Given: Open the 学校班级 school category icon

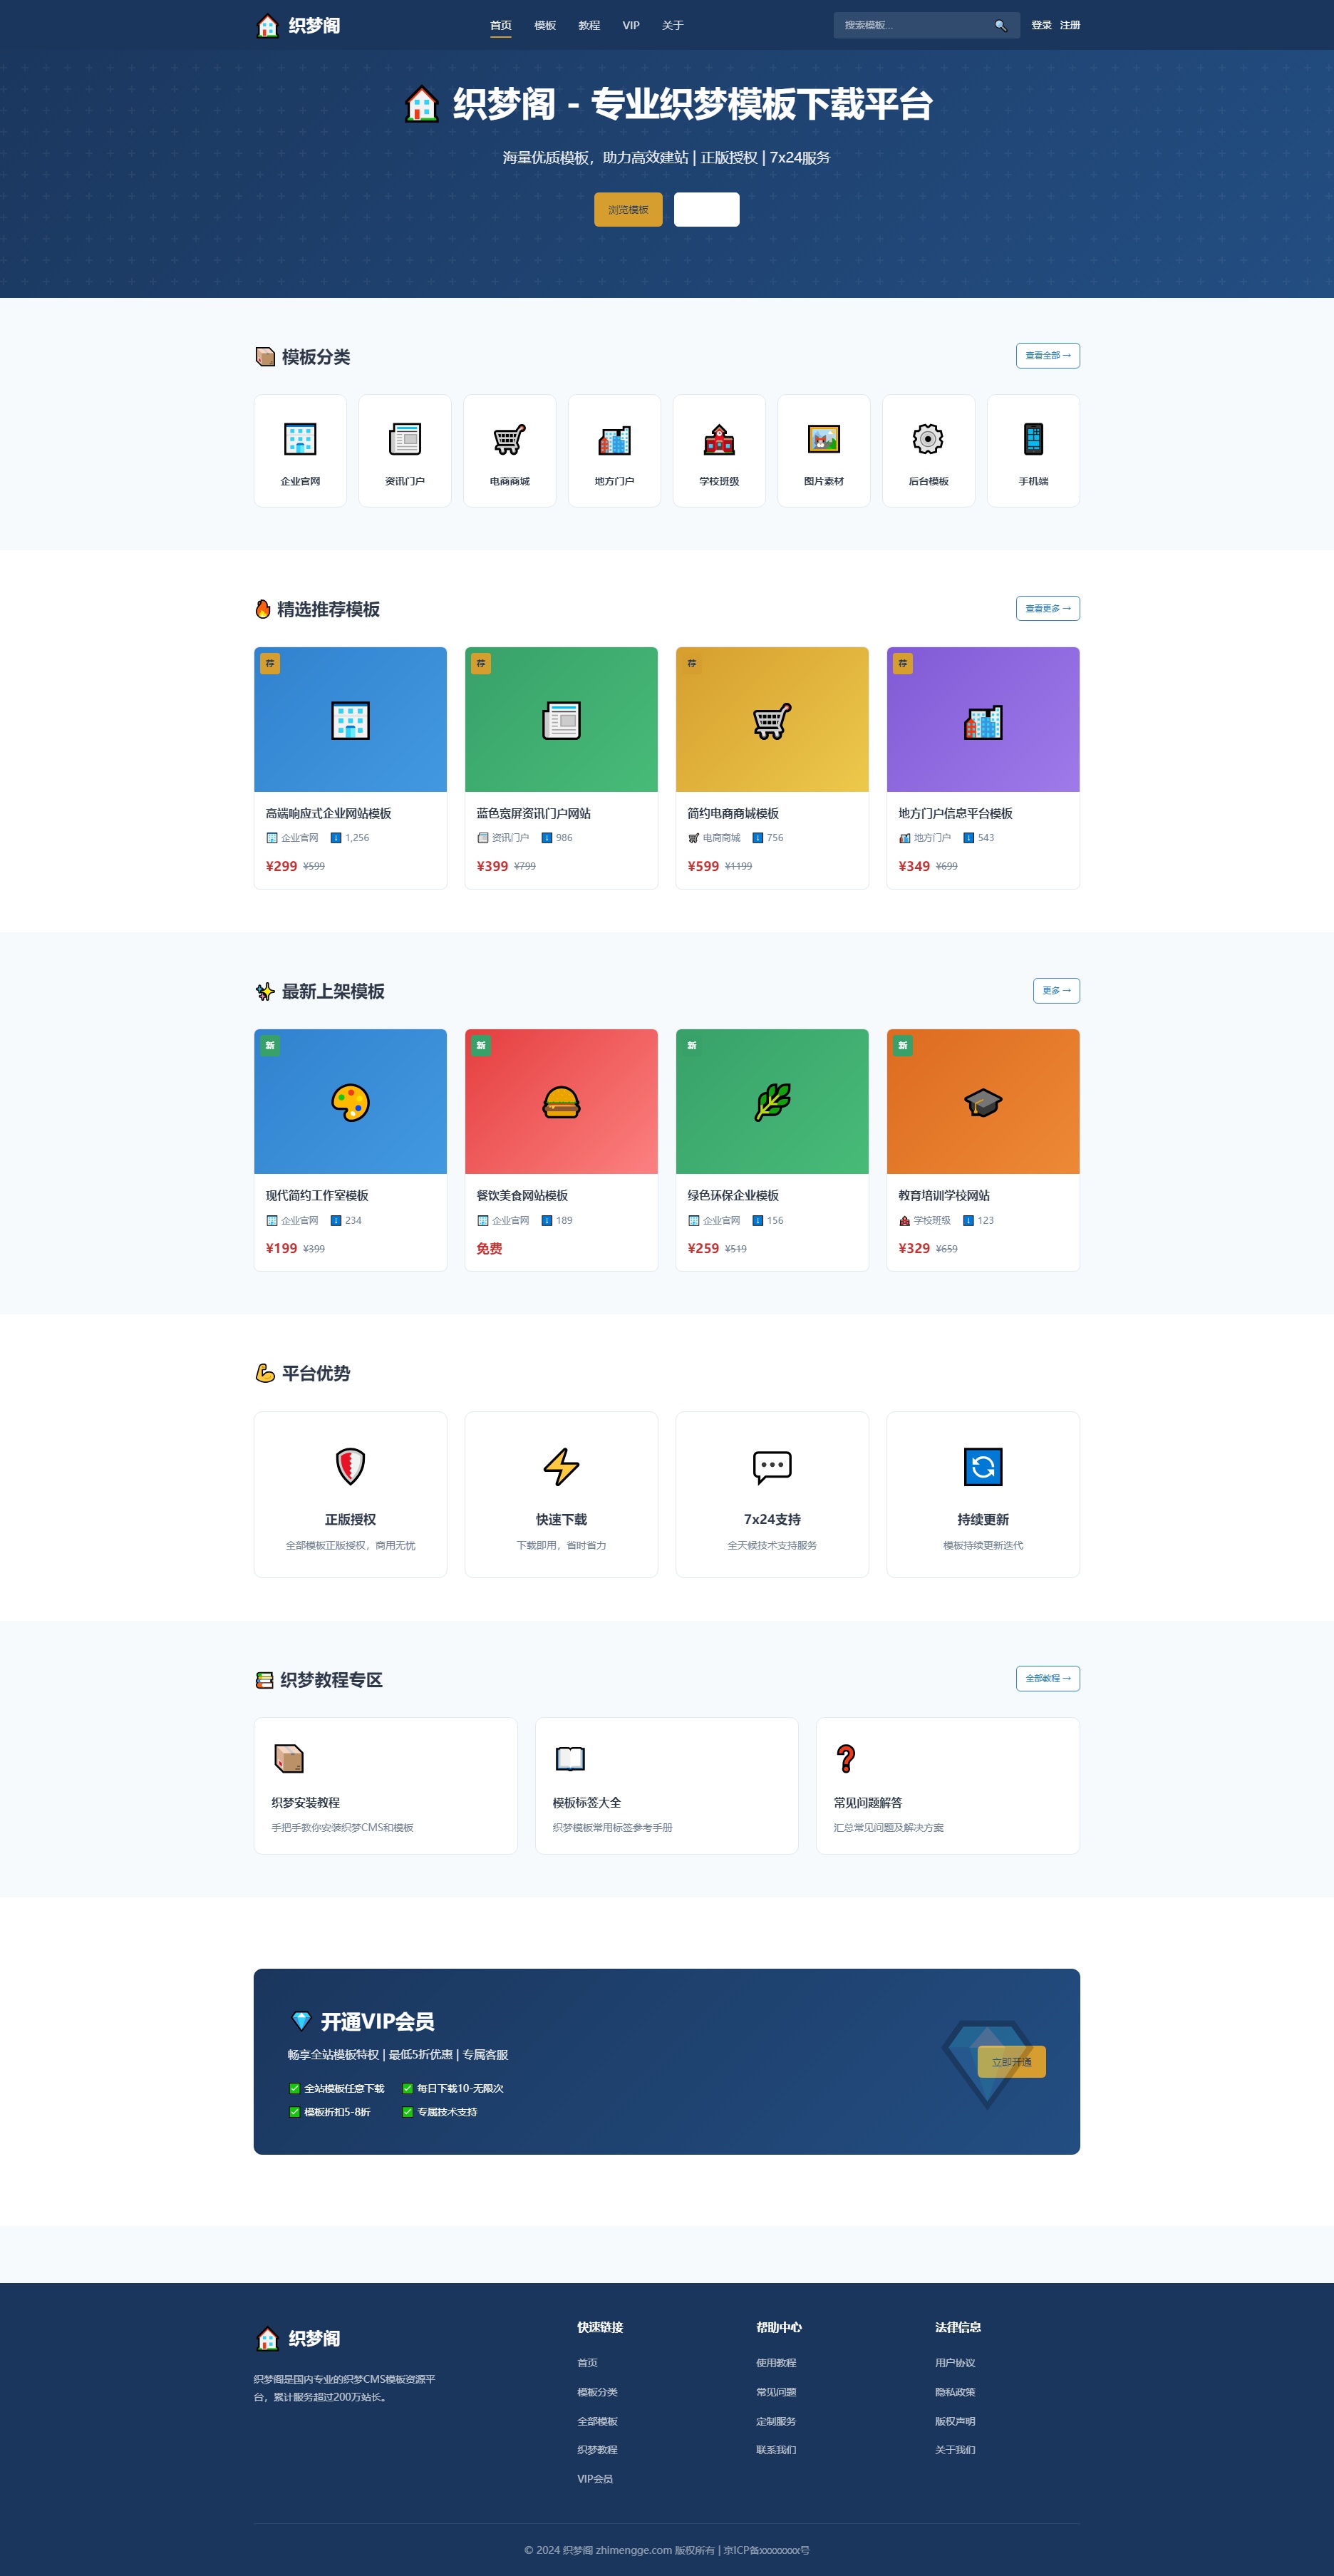Looking at the screenshot, I should click(719, 439).
